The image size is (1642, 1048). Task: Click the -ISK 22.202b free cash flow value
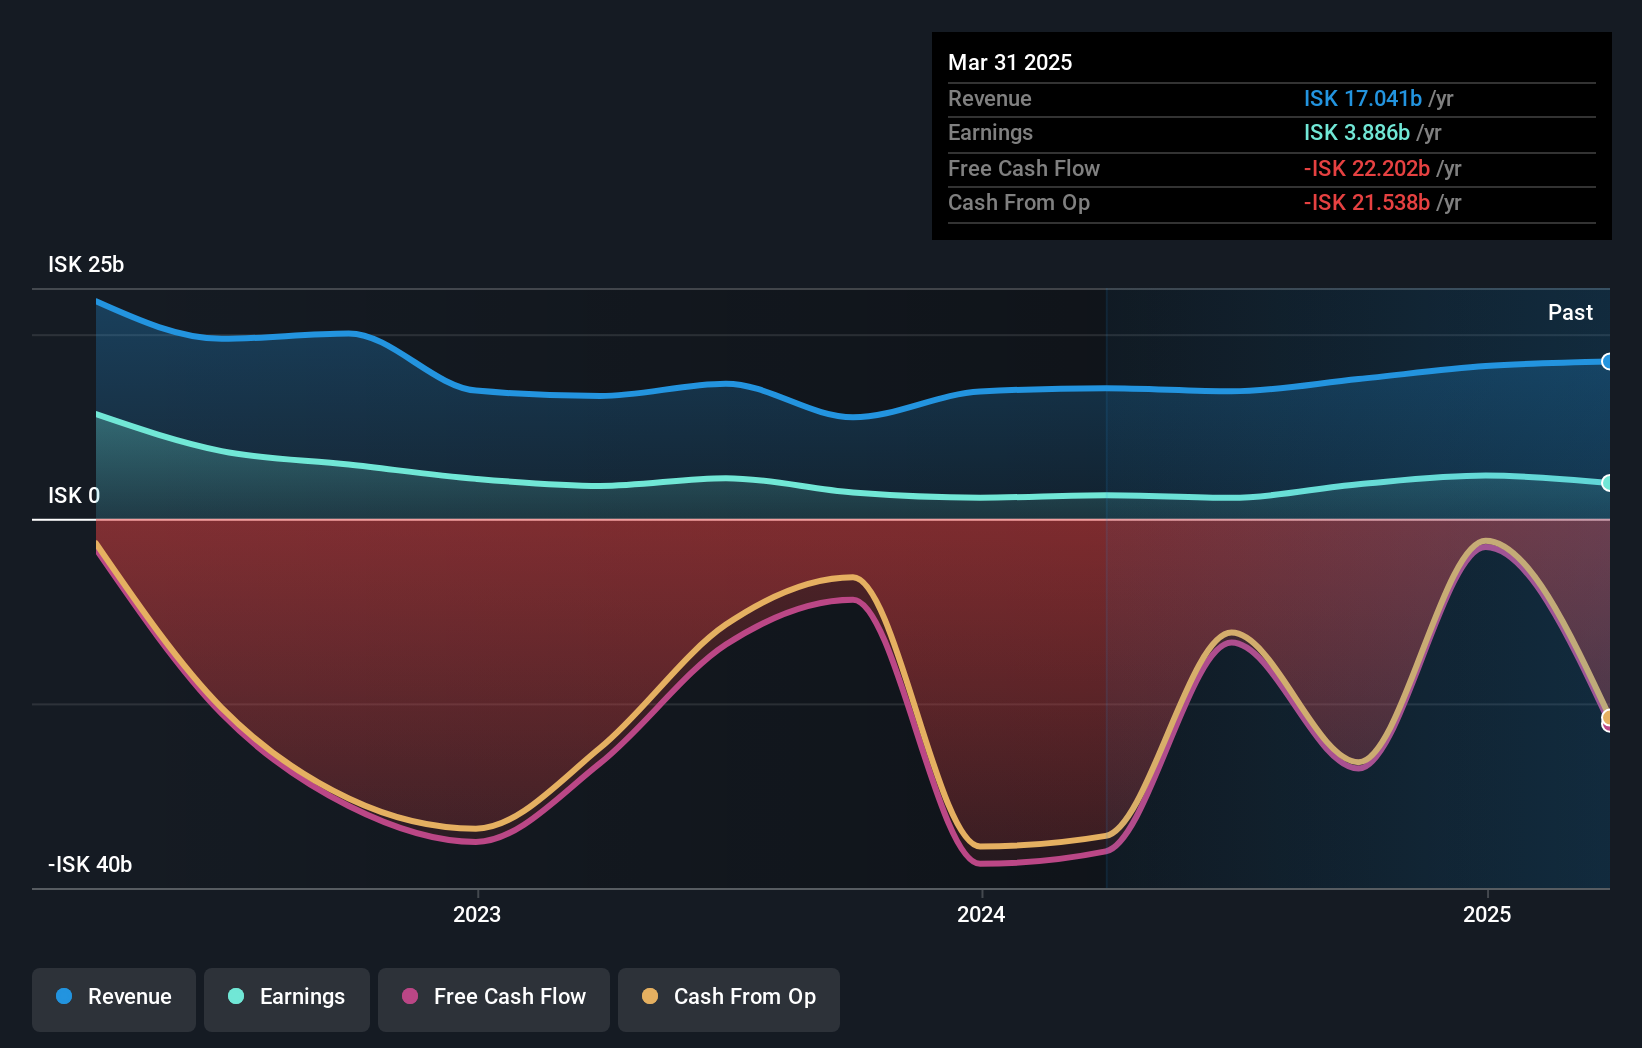tap(1367, 168)
